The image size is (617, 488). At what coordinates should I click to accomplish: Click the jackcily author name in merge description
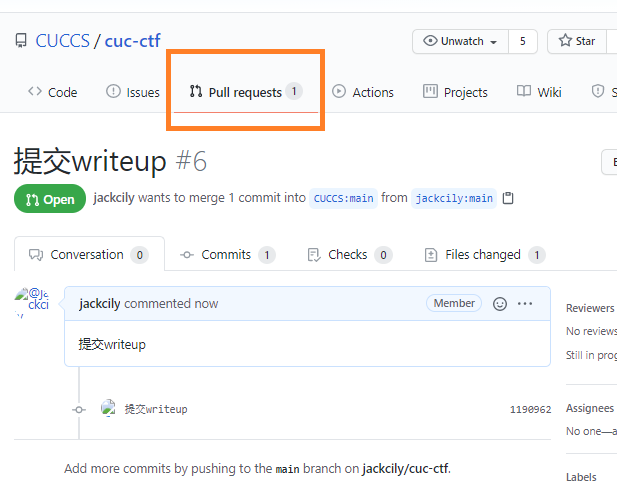(x=114, y=198)
